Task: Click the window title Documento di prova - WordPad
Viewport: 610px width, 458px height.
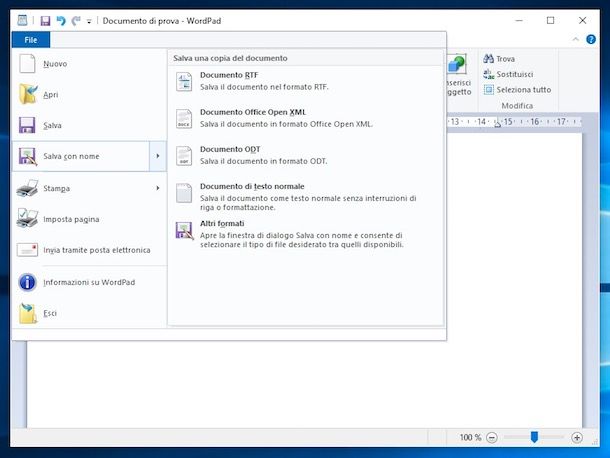Action: [x=162, y=21]
